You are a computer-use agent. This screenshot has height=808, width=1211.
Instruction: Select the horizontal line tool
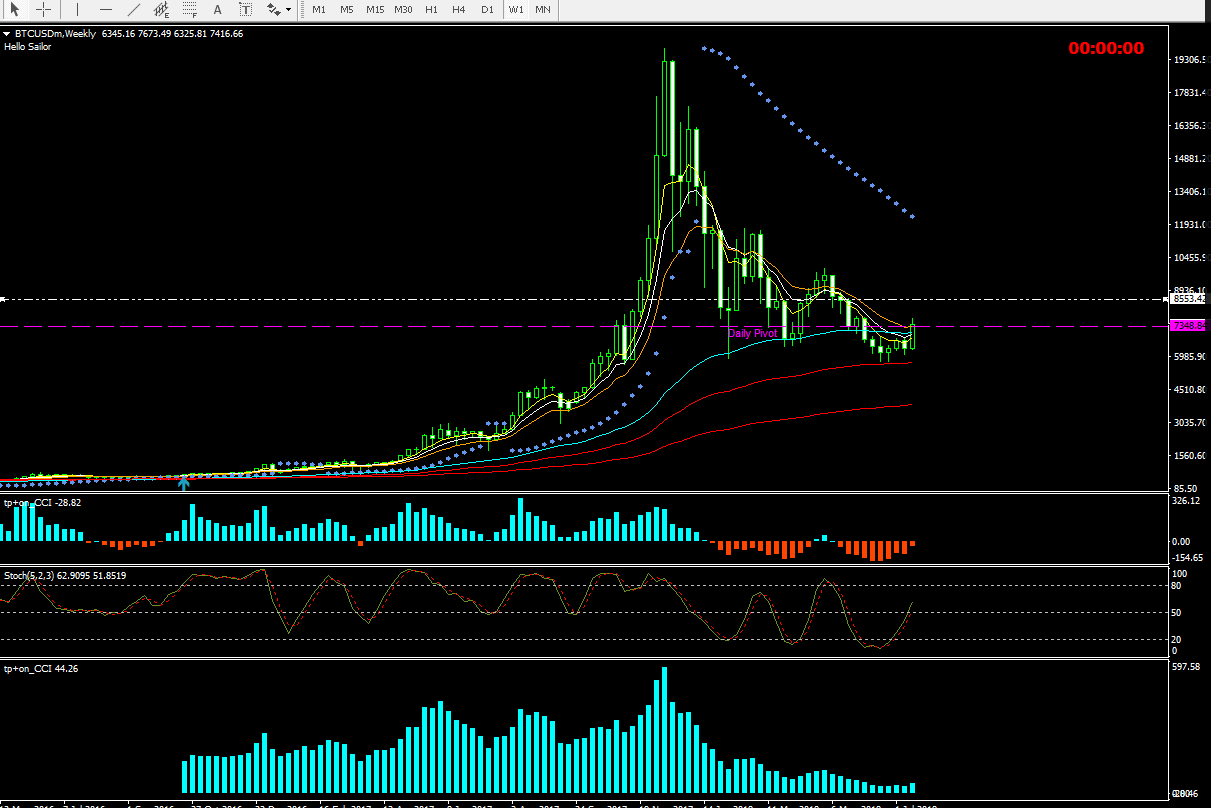106,9
